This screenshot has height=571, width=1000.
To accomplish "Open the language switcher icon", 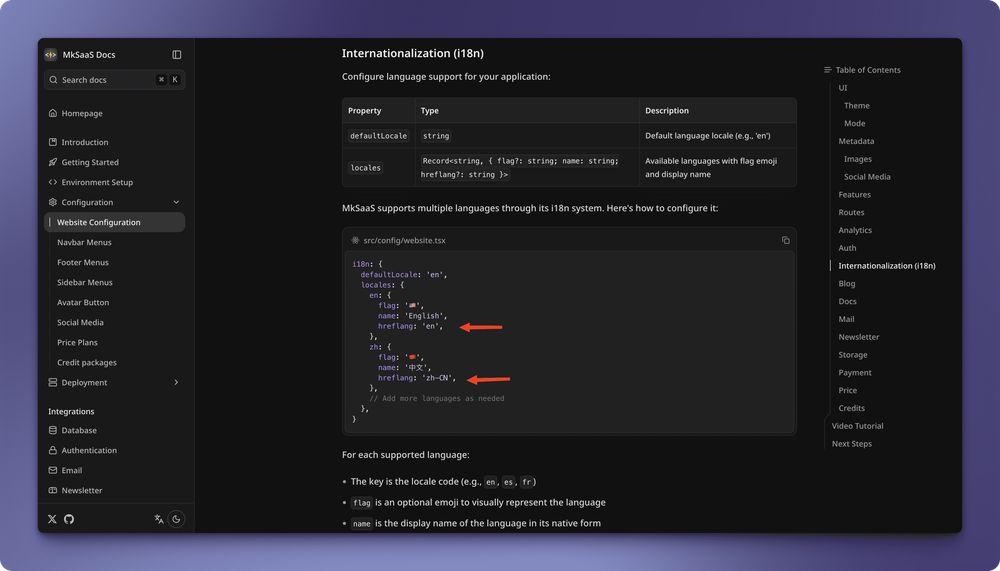I will click(x=159, y=519).
